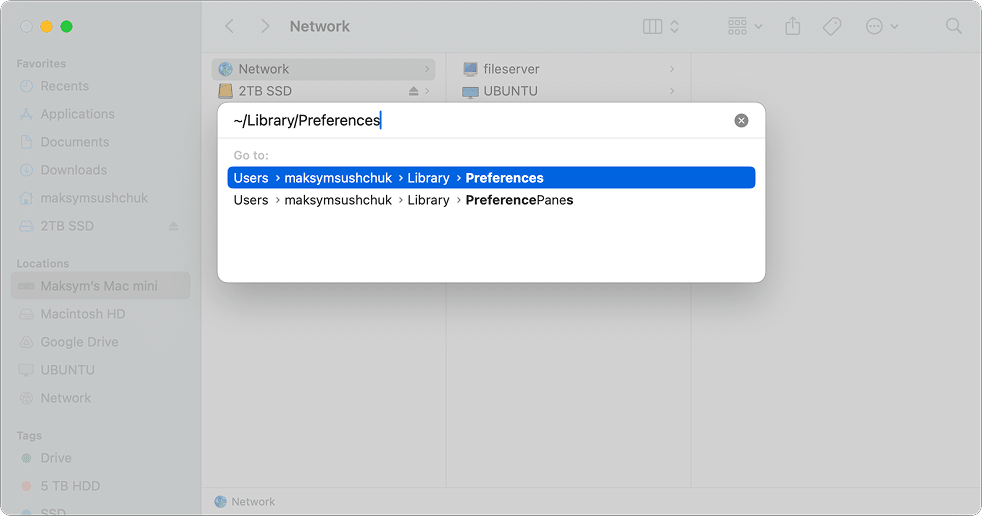Click the green zoom window button

pyautogui.click(x=66, y=26)
